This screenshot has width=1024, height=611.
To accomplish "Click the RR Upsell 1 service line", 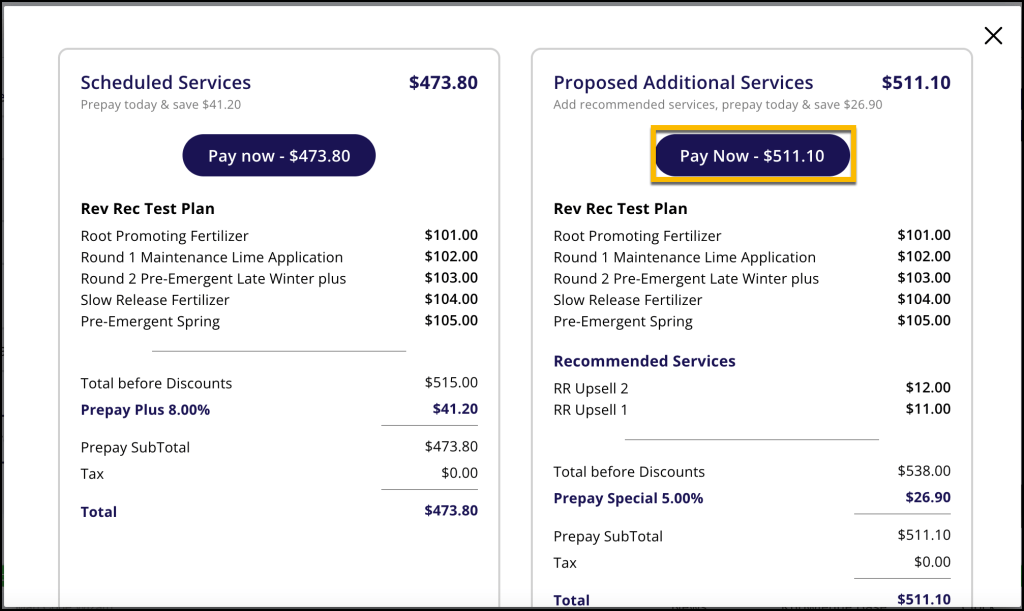I will click(x=591, y=409).
